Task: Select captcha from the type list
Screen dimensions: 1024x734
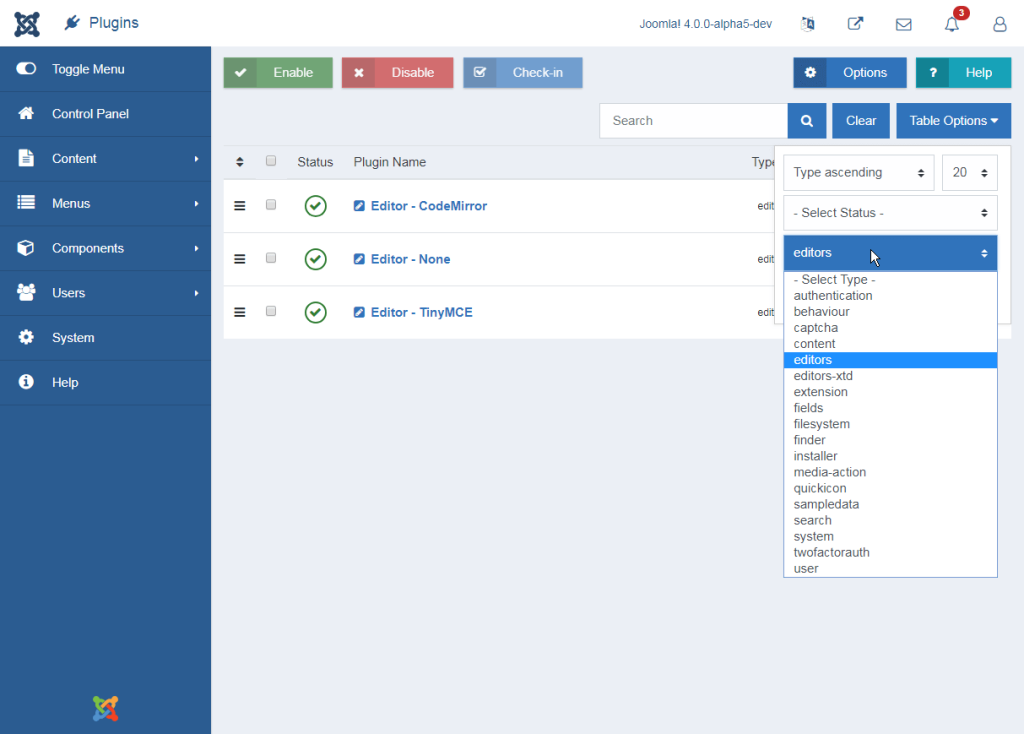Action: point(890,328)
